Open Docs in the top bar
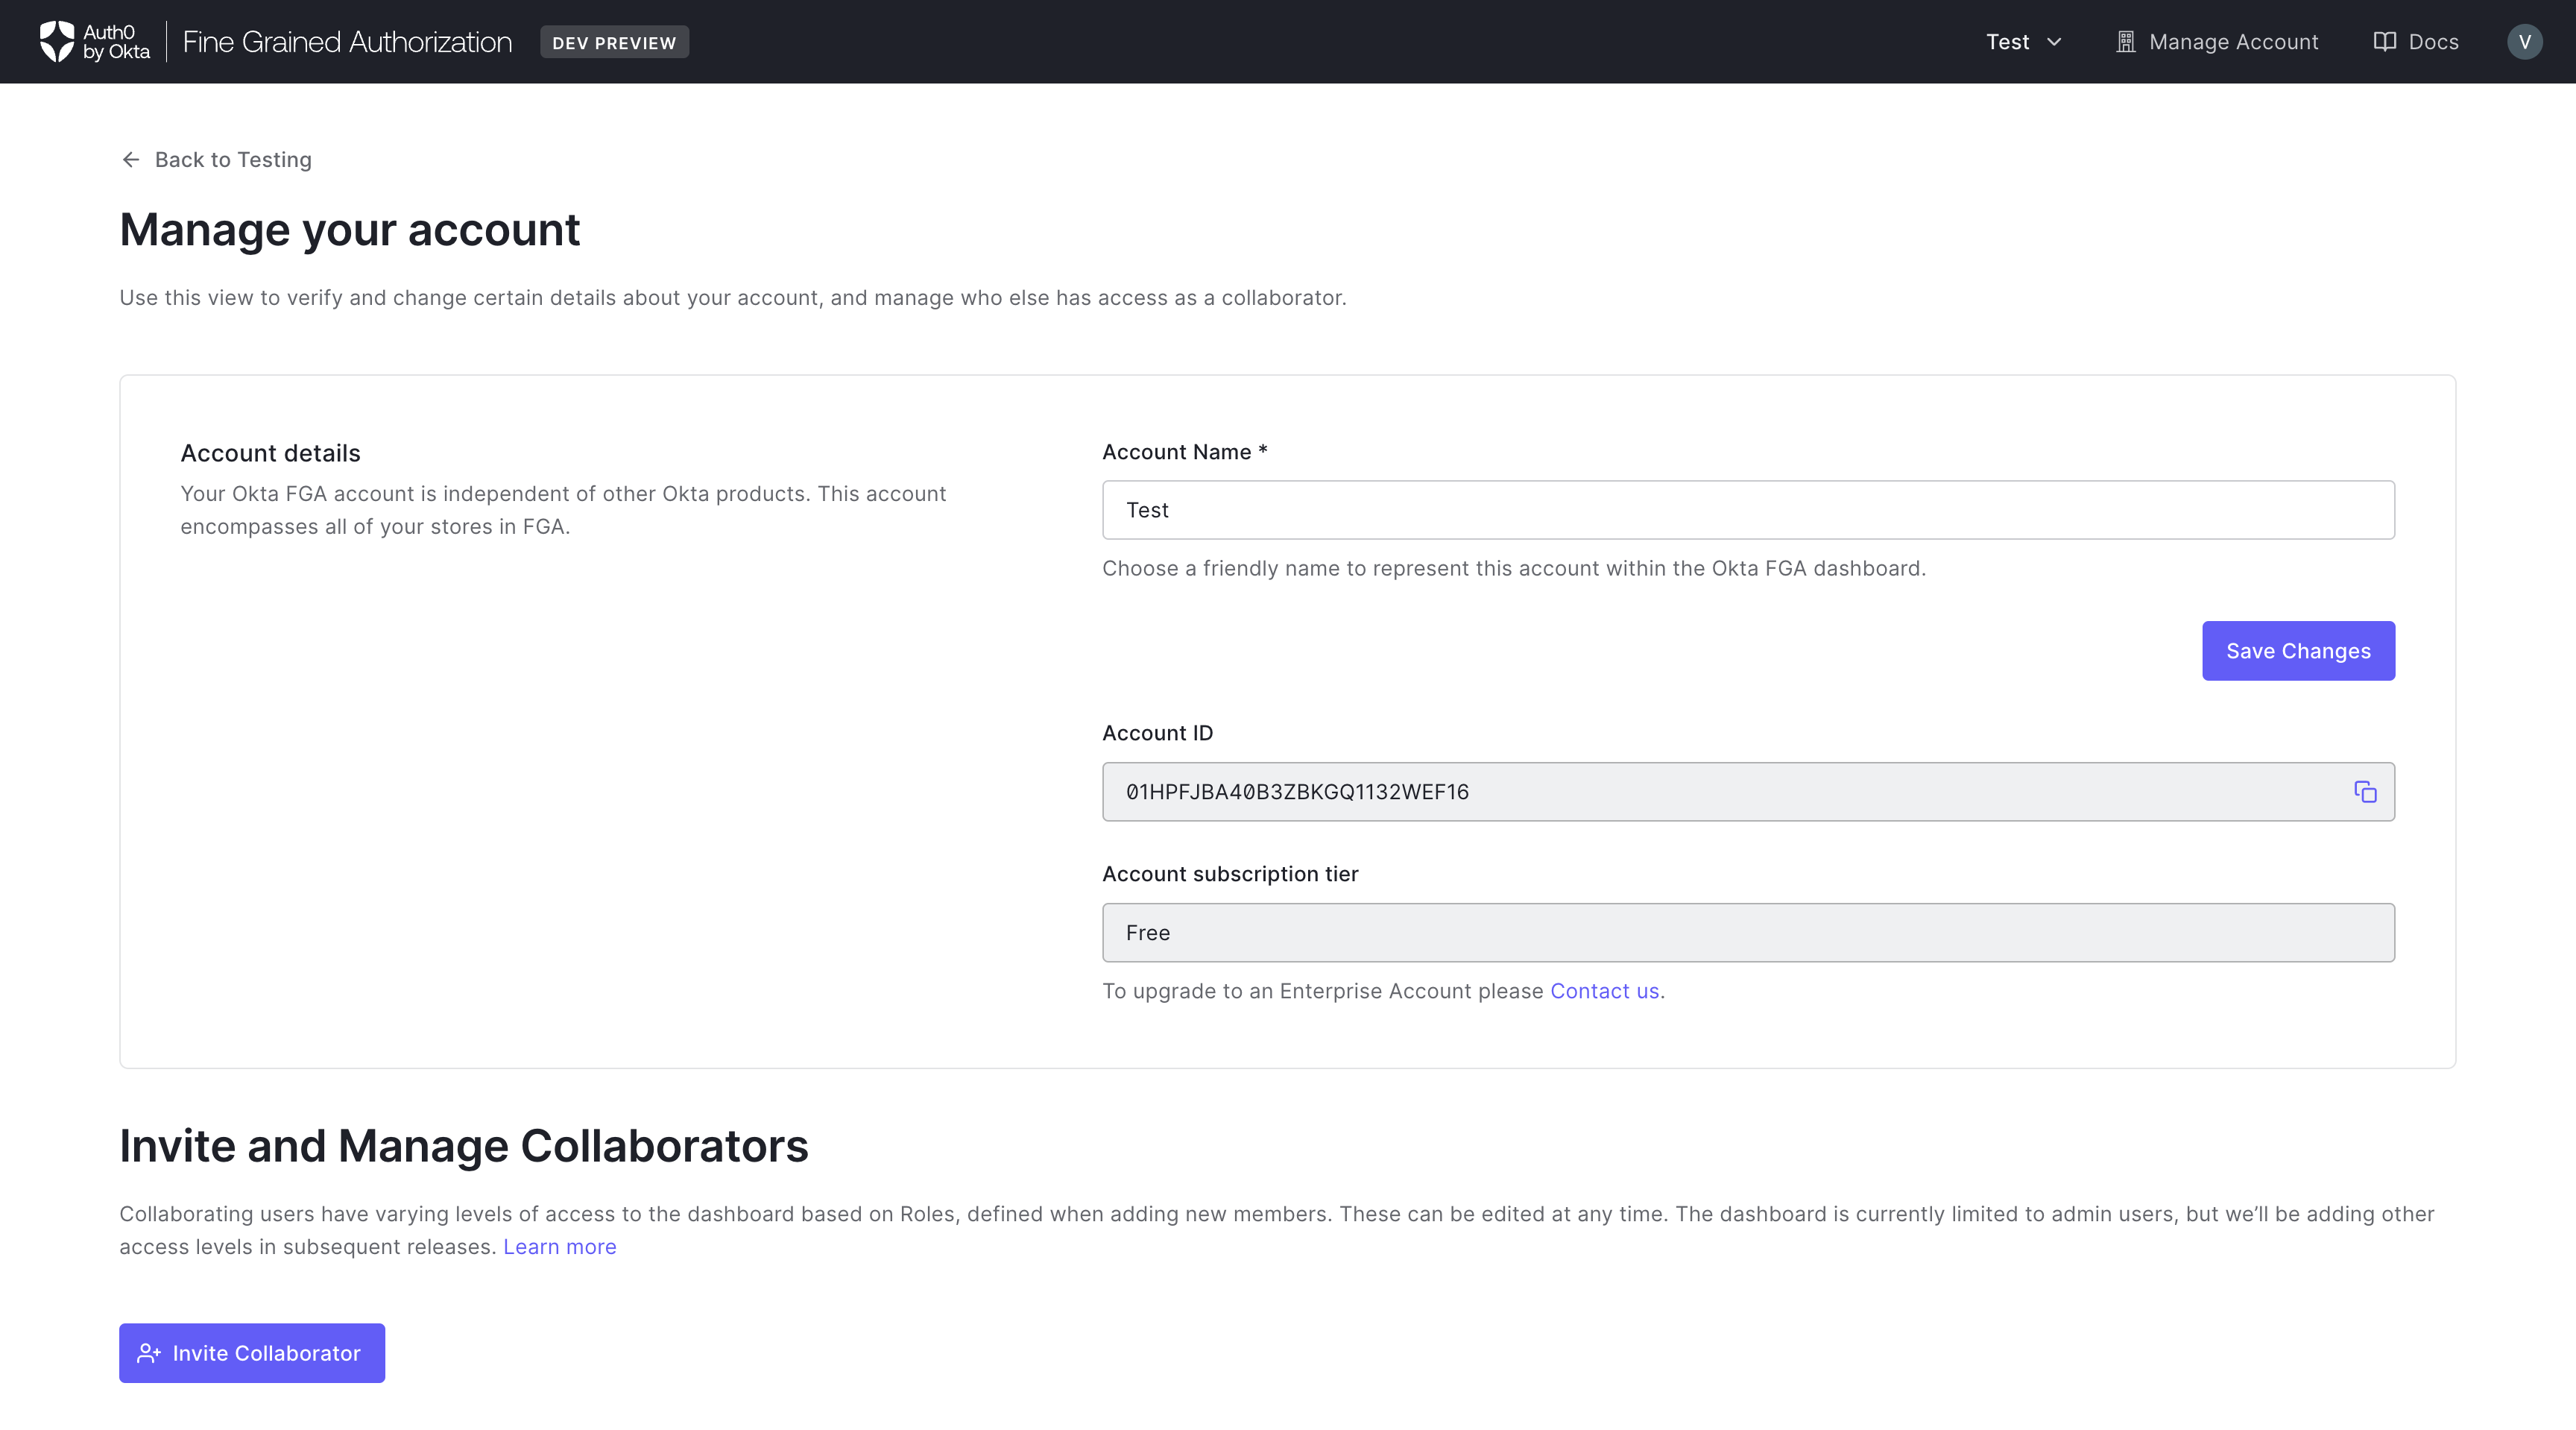The height and width of the screenshot is (1430, 2576). coord(2416,42)
